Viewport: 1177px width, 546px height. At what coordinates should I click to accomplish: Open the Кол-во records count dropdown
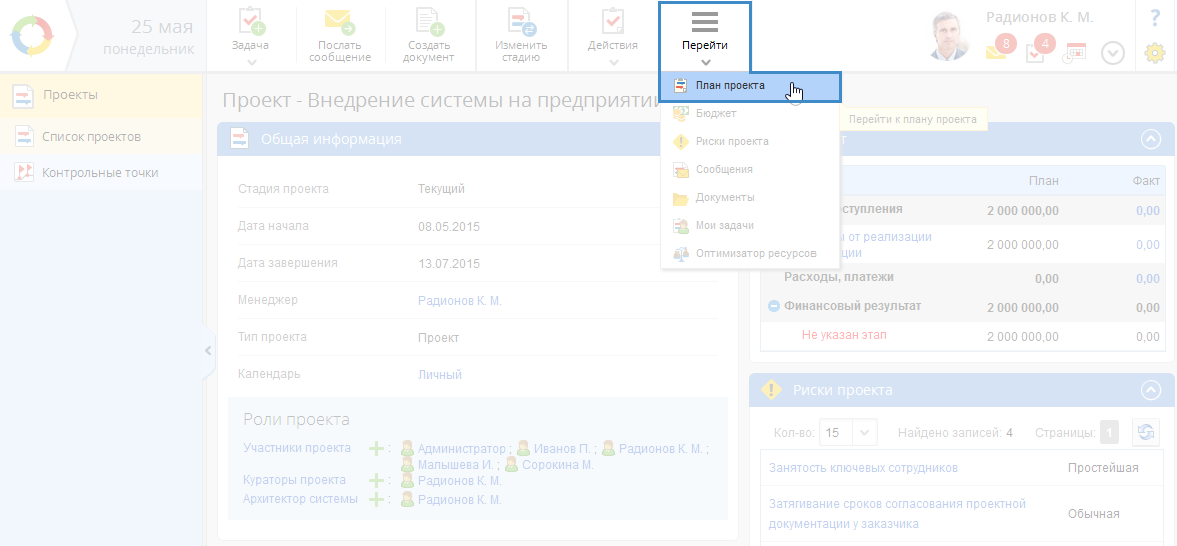click(848, 433)
